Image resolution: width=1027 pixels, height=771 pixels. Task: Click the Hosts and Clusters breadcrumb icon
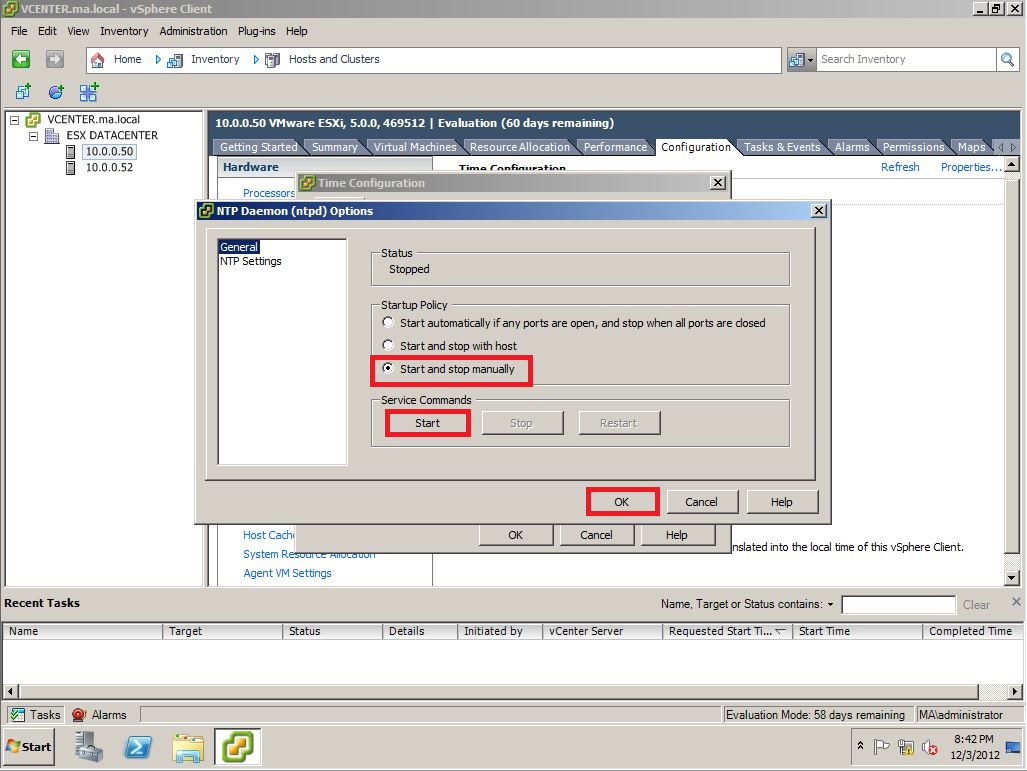coord(272,60)
